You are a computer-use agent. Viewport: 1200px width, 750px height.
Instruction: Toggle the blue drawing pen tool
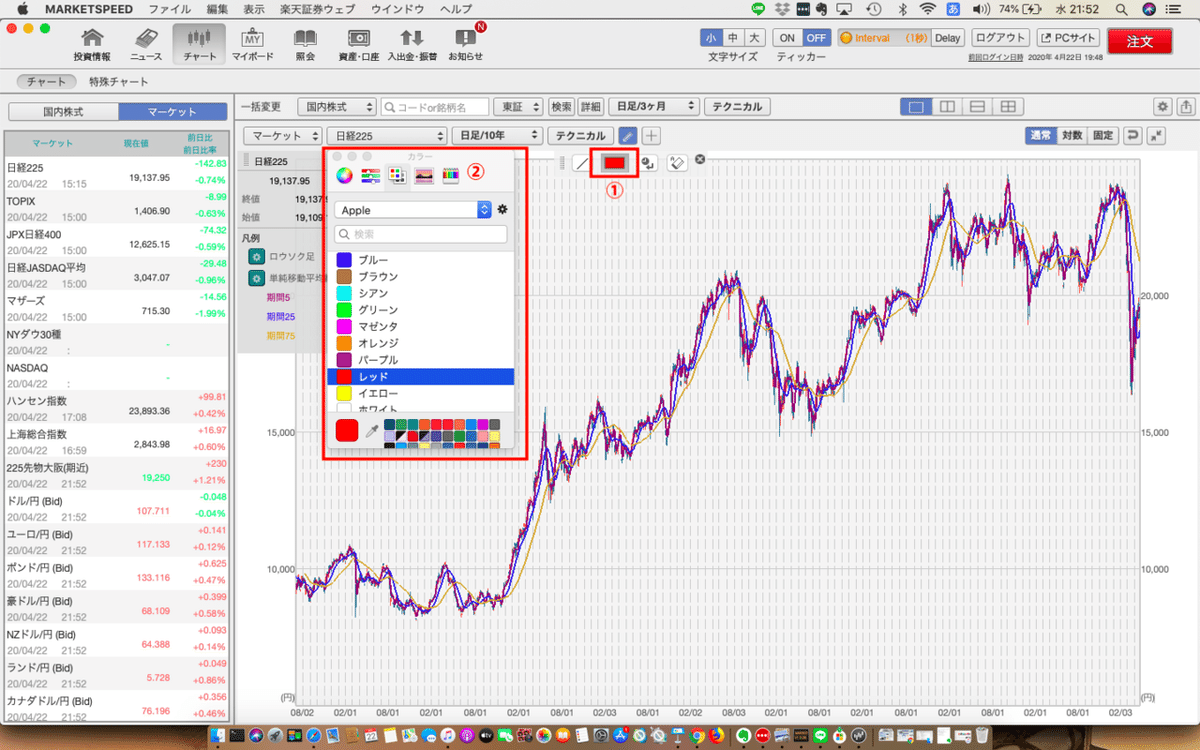coord(627,135)
